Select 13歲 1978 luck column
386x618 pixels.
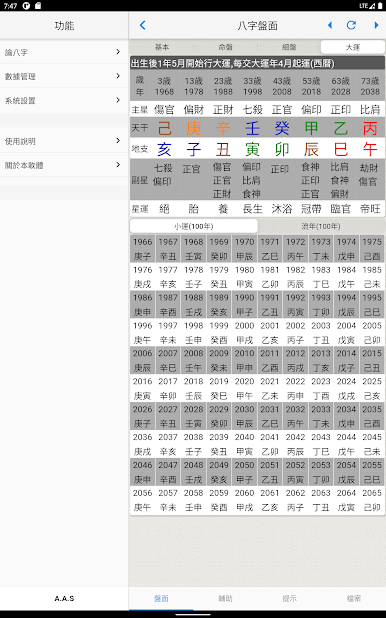pyautogui.click(x=194, y=86)
